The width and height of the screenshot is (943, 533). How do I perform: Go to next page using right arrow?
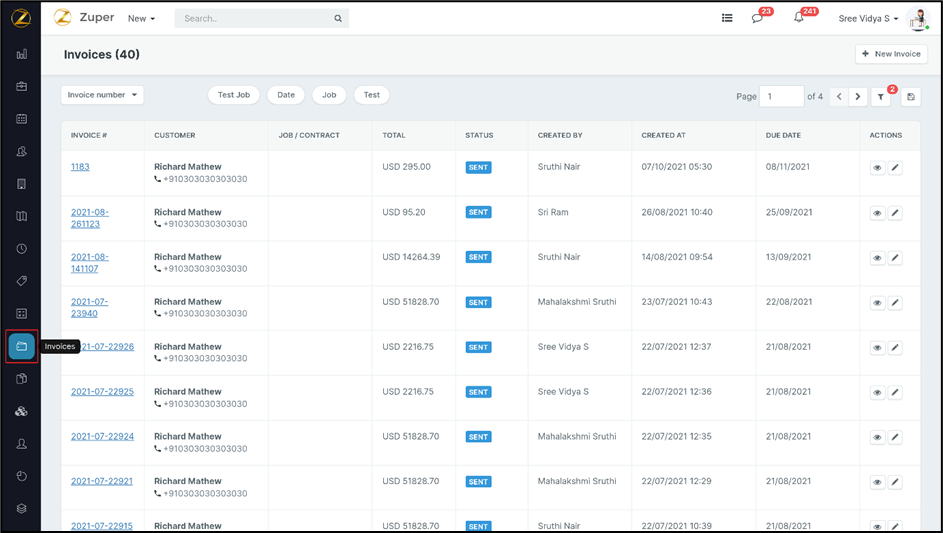[x=858, y=97]
